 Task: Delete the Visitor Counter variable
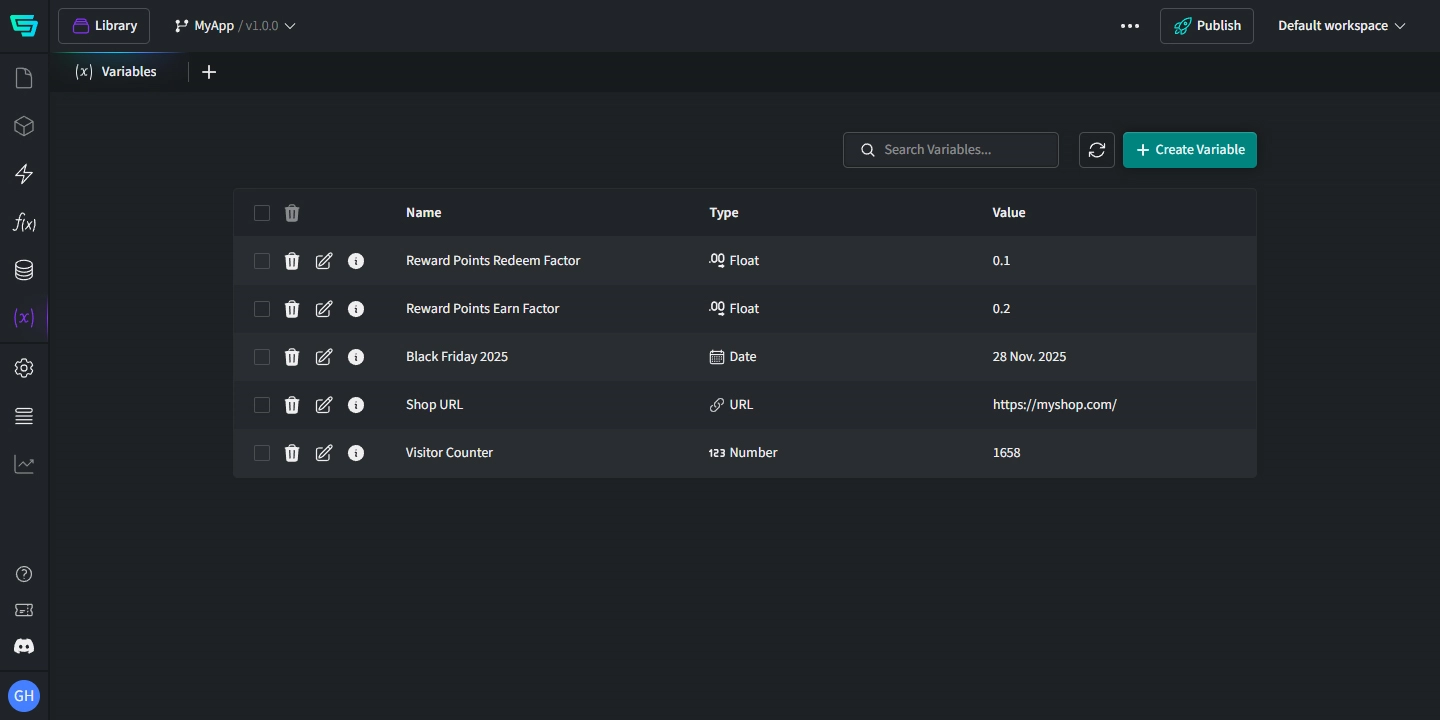[x=292, y=453]
